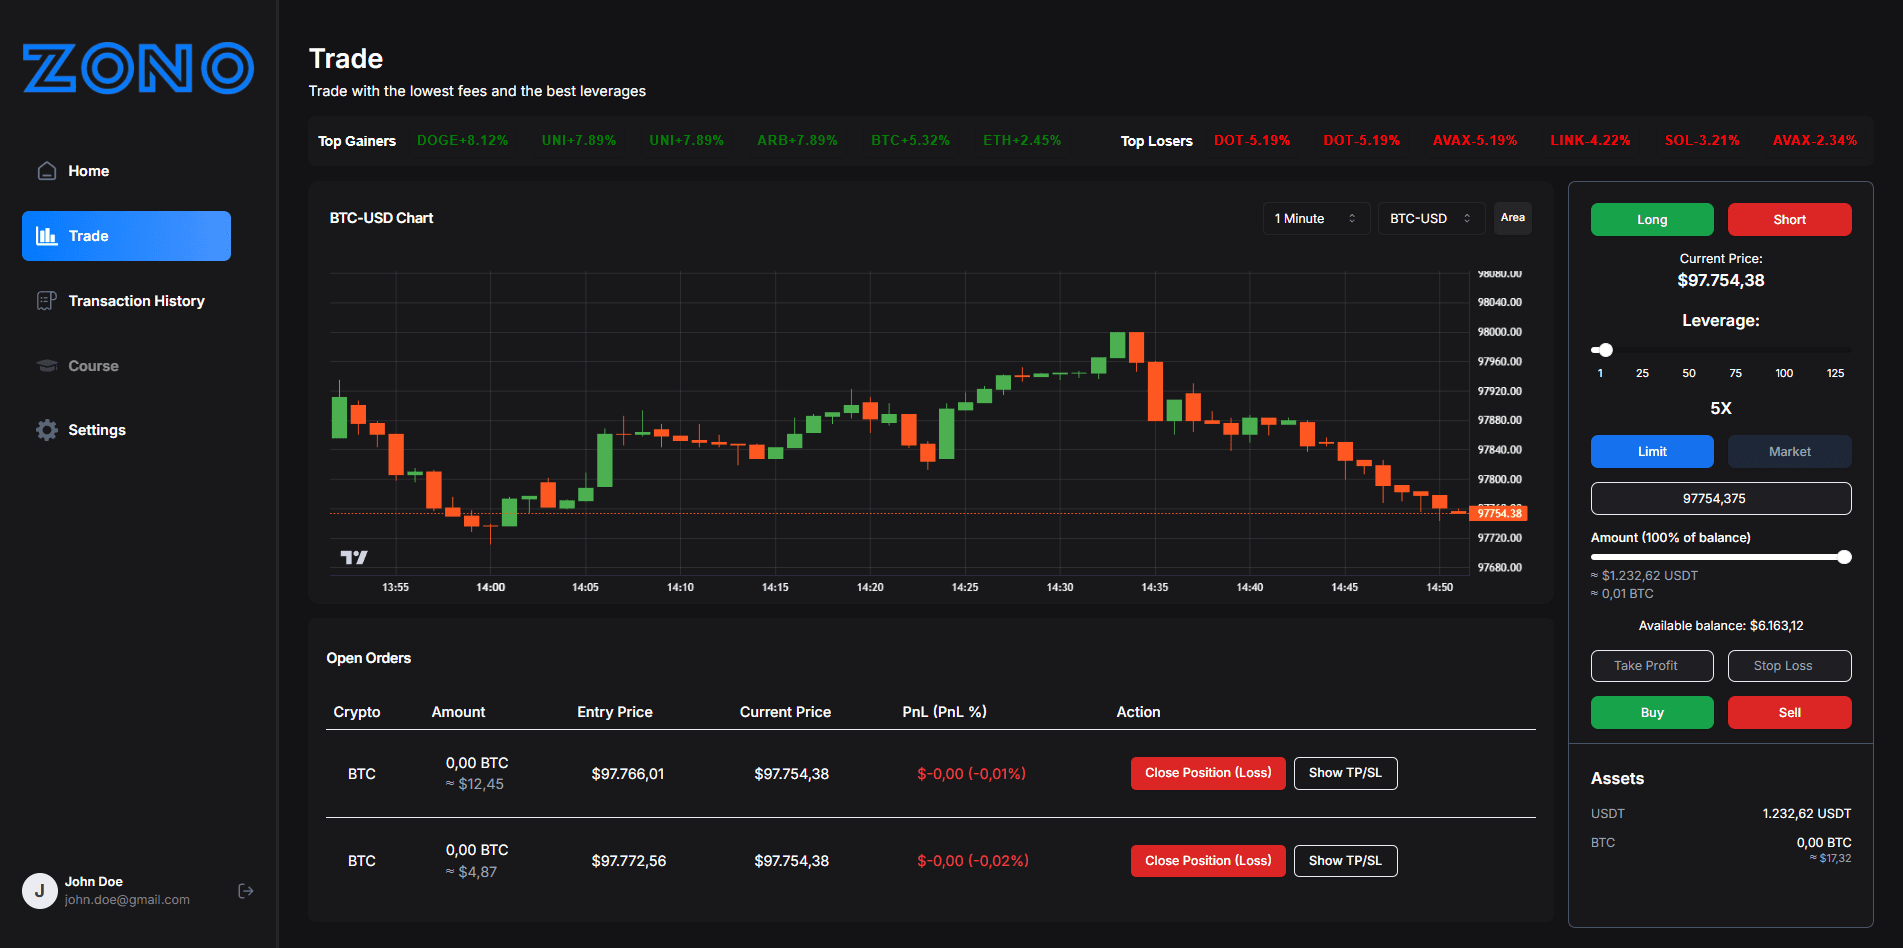This screenshot has height=948, width=1903.
Task: Open Take Profit setting
Action: pyautogui.click(x=1652, y=666)
